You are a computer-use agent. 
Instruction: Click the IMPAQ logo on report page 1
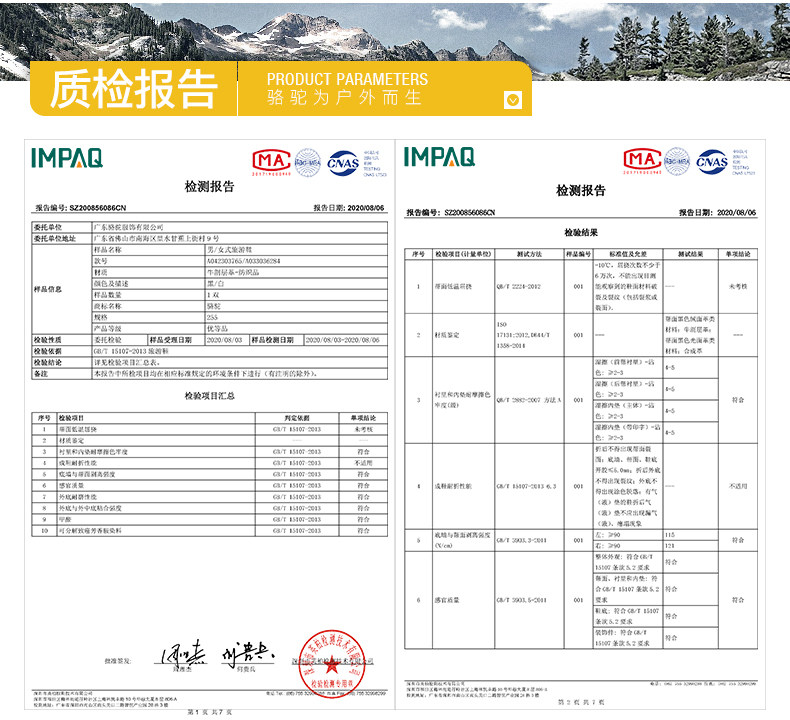[x=67, y=158]
